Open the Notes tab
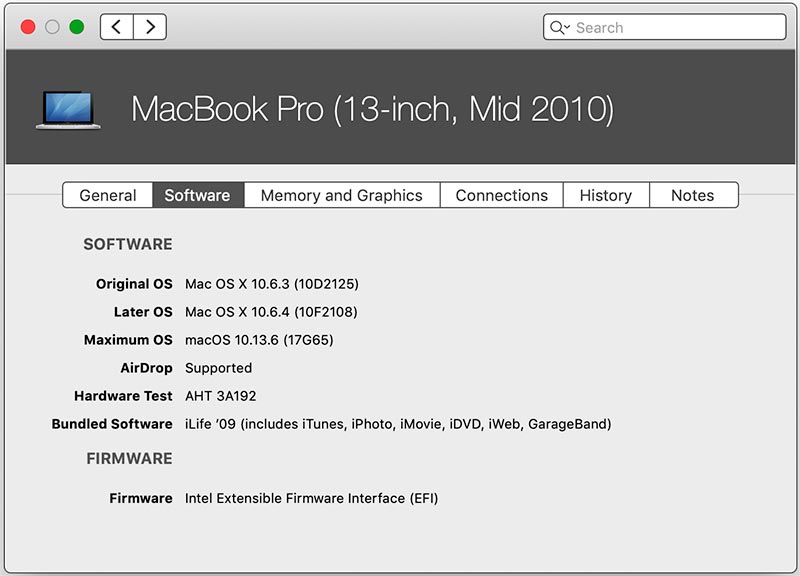This screenshot has width=800, height=576. 693,195
